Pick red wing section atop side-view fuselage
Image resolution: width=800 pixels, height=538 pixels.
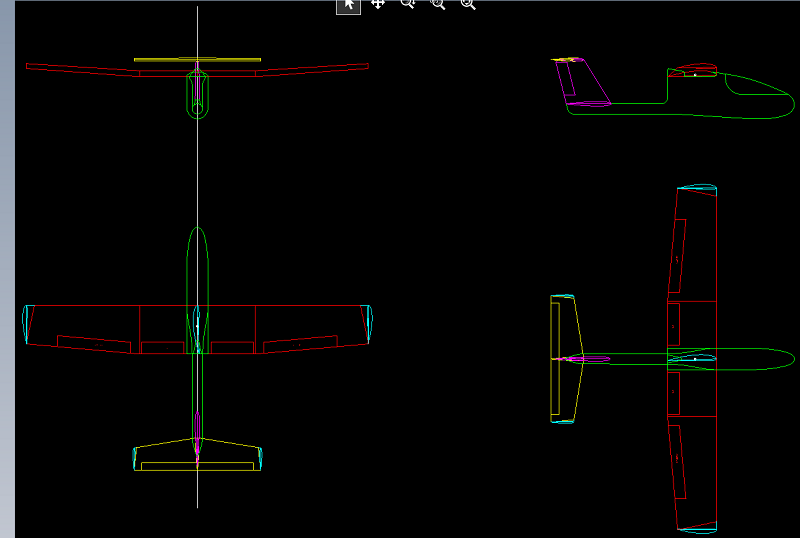pos(694,71)
